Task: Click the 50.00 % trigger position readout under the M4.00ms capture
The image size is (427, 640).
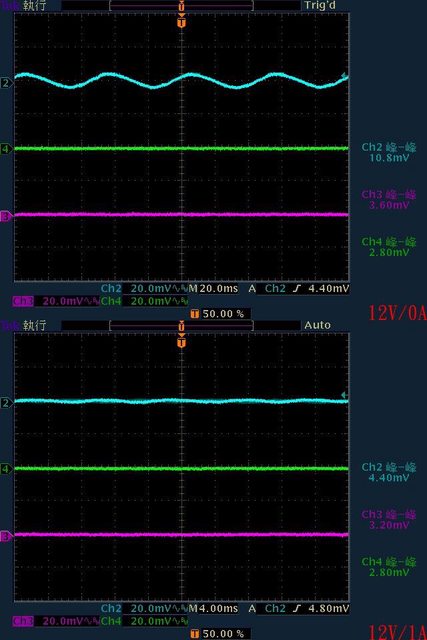Action: [x=220, y=634]
